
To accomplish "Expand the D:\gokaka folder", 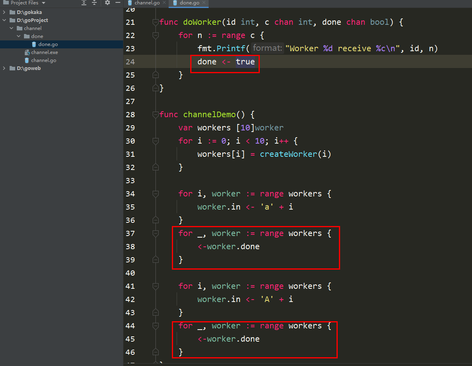I will click(4, 12).
